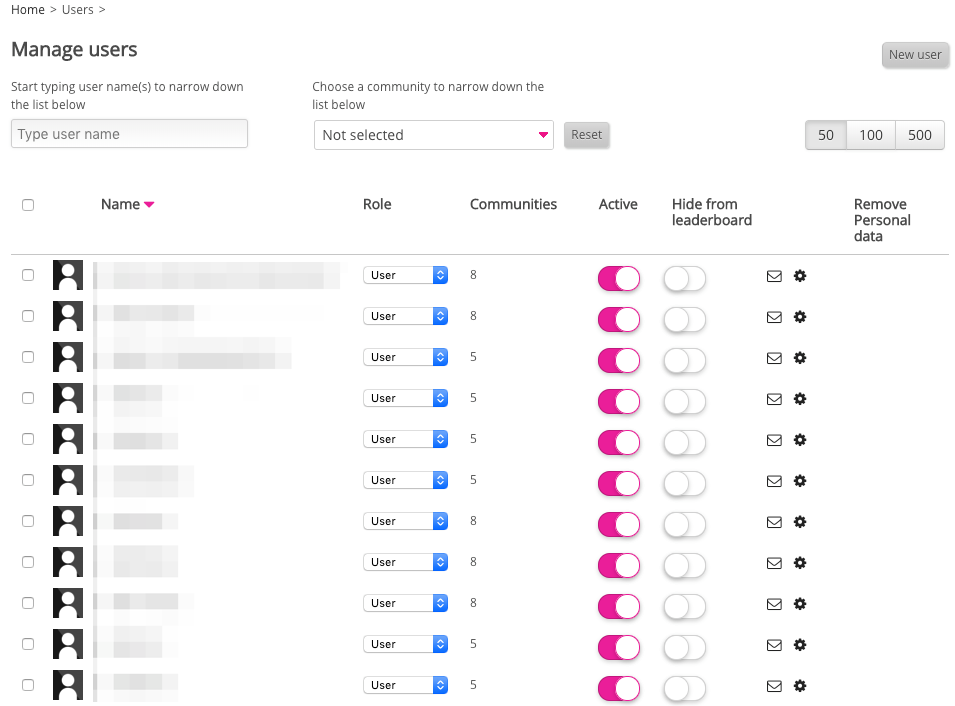Switch page size to 500
This screenshot has width=955, height=706.
point(918,134)
